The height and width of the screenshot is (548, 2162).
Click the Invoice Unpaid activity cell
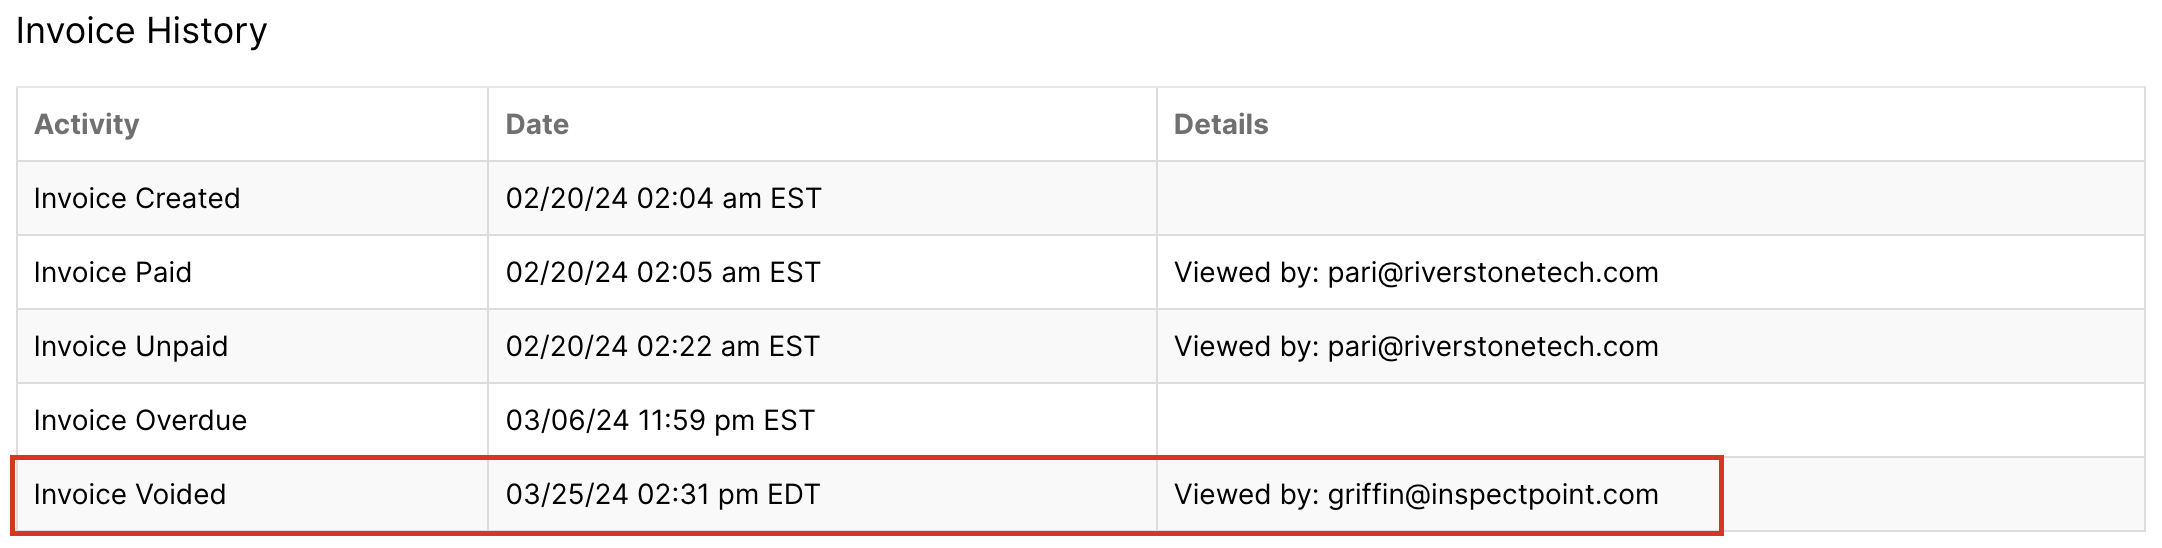pos(252,346)
